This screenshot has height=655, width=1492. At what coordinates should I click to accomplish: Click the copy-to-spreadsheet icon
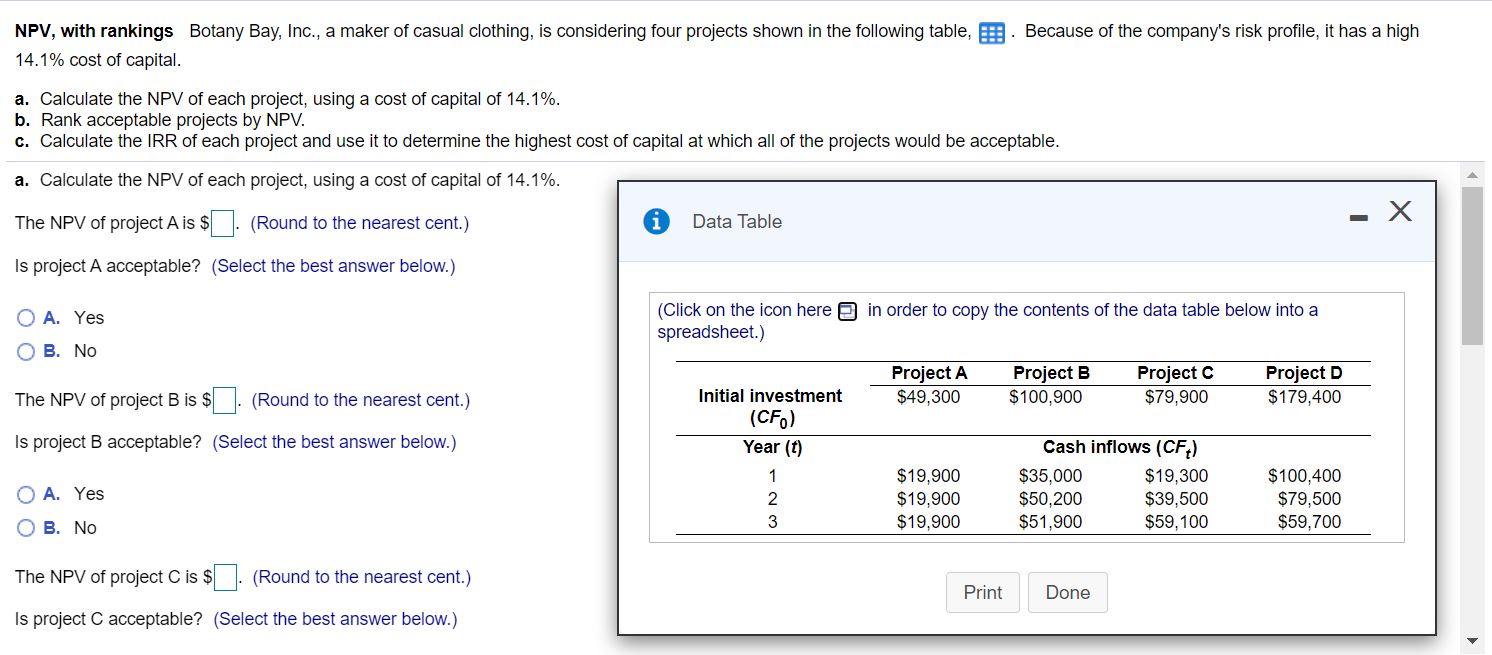(x=848, y=311)
